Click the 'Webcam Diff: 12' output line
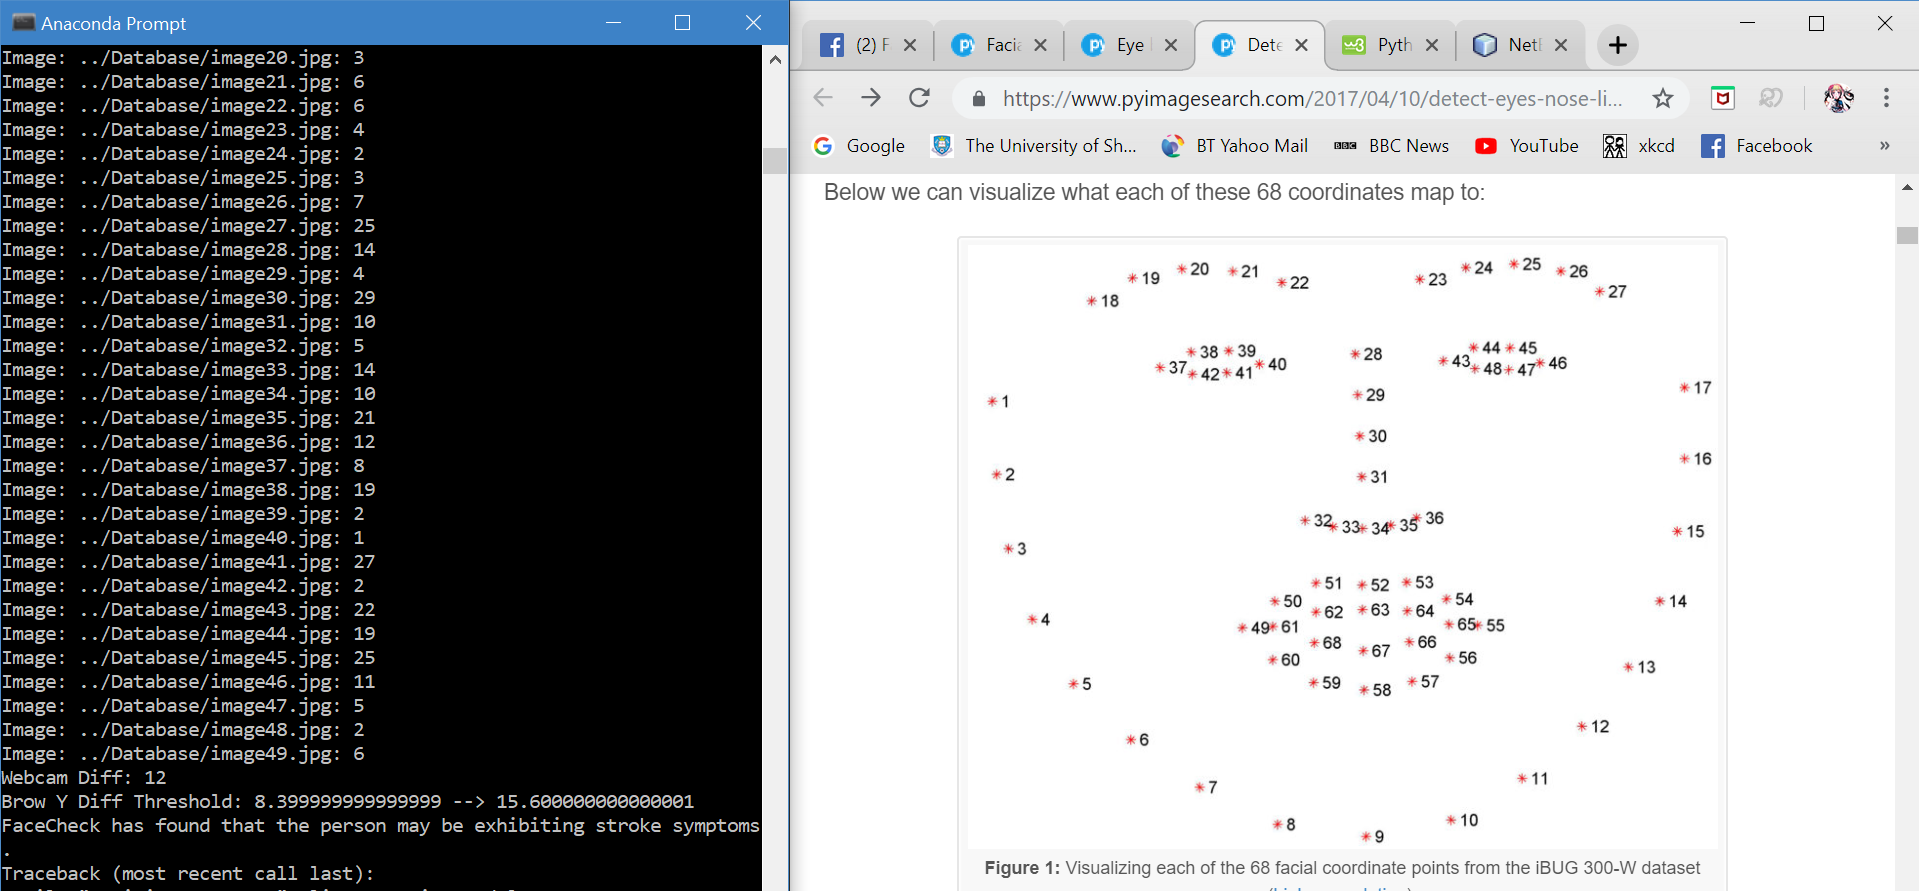Viewport: 1919px width, 891px height. (x=84, y=778)
